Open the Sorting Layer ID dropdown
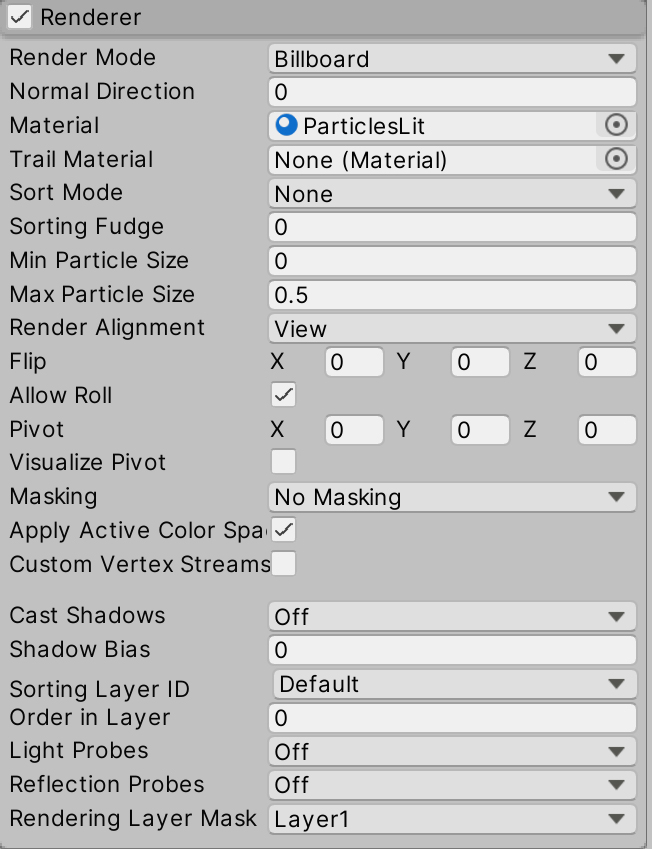This screenshot has height=849, width=652. point(455,684)
